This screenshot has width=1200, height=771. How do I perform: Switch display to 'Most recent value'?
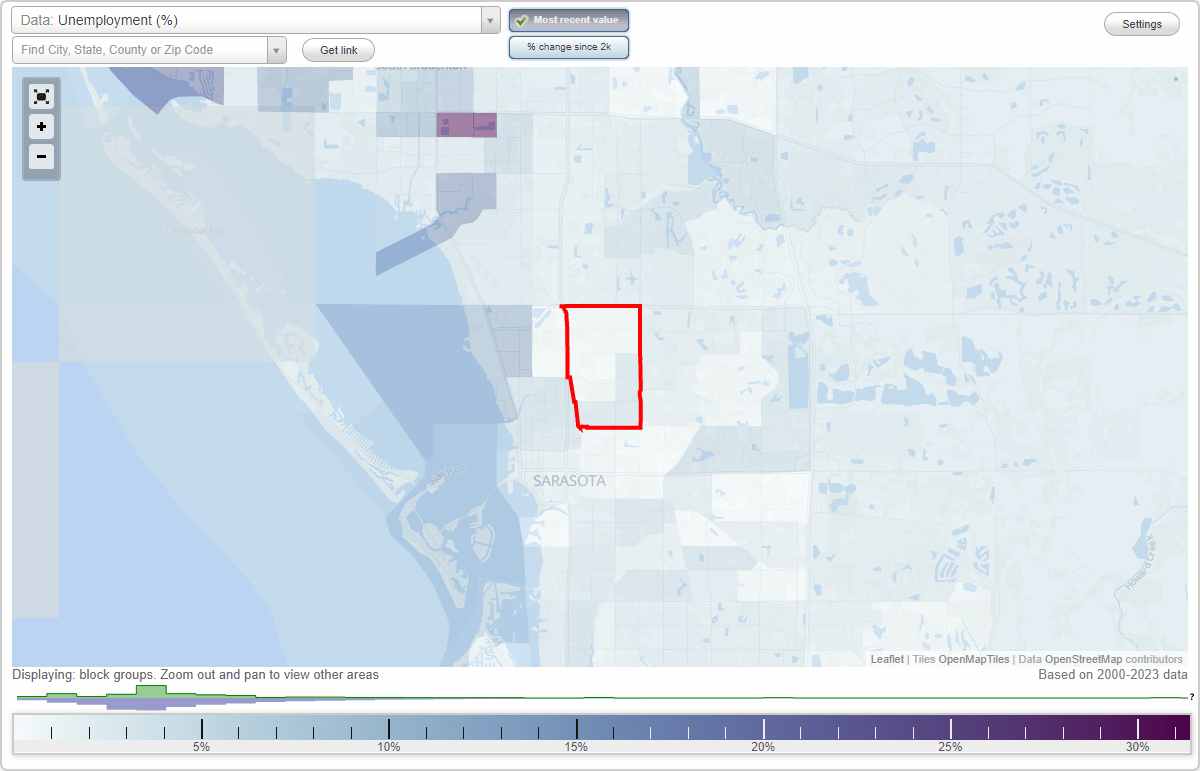tap(568, 19)
